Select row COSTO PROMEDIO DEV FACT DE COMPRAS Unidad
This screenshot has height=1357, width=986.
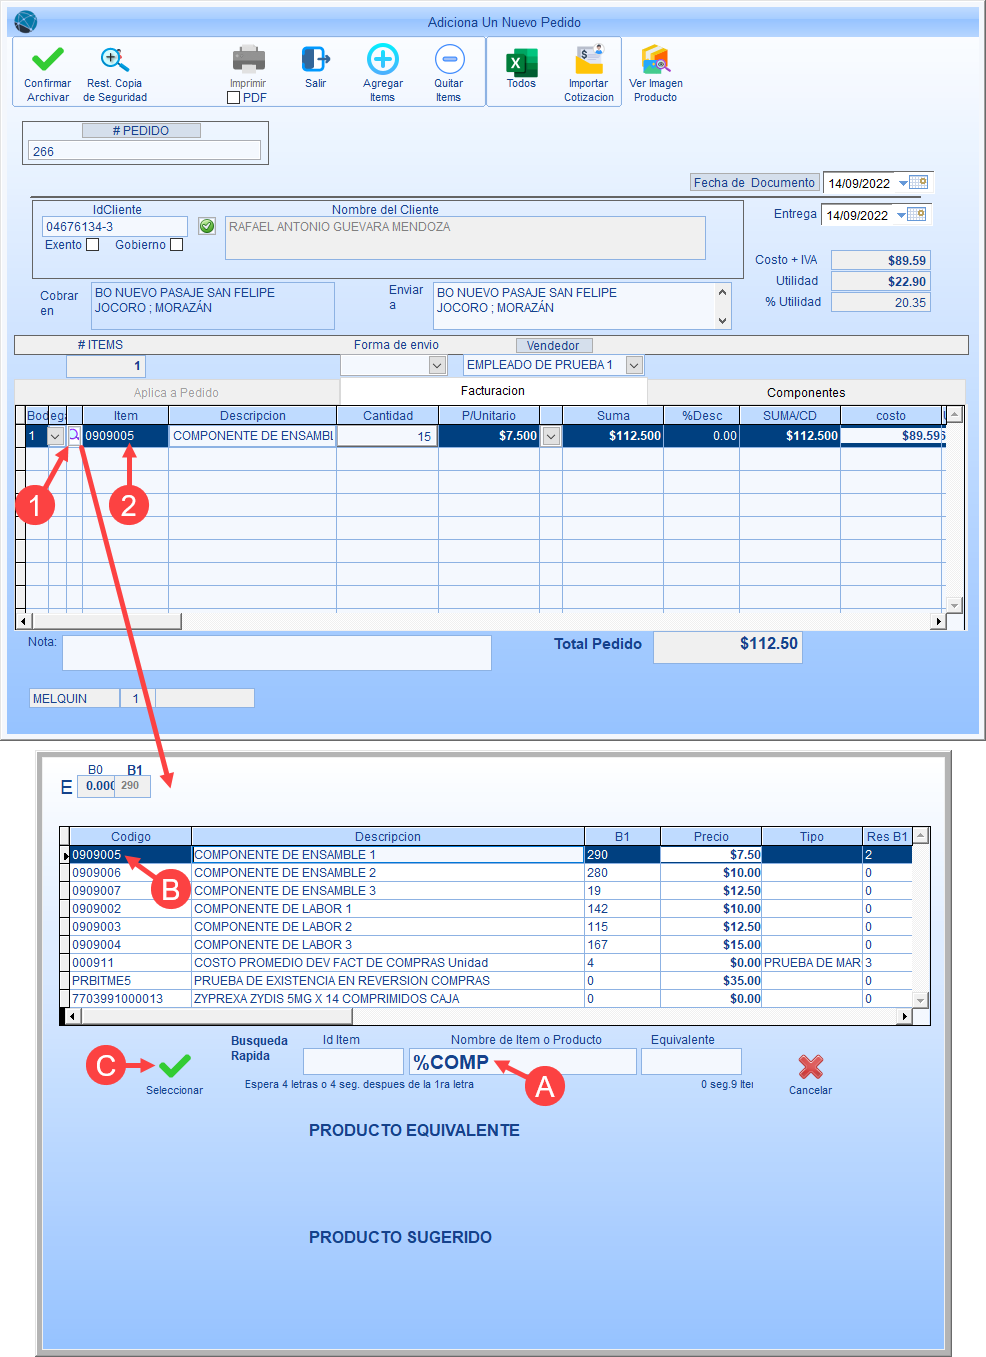(x=485, y=963)
